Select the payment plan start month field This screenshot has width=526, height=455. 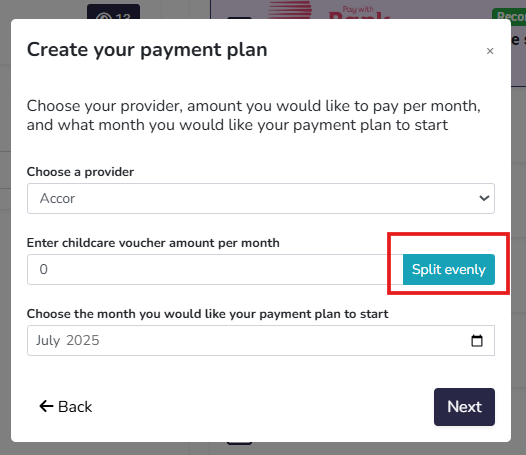tap(261, 341)
